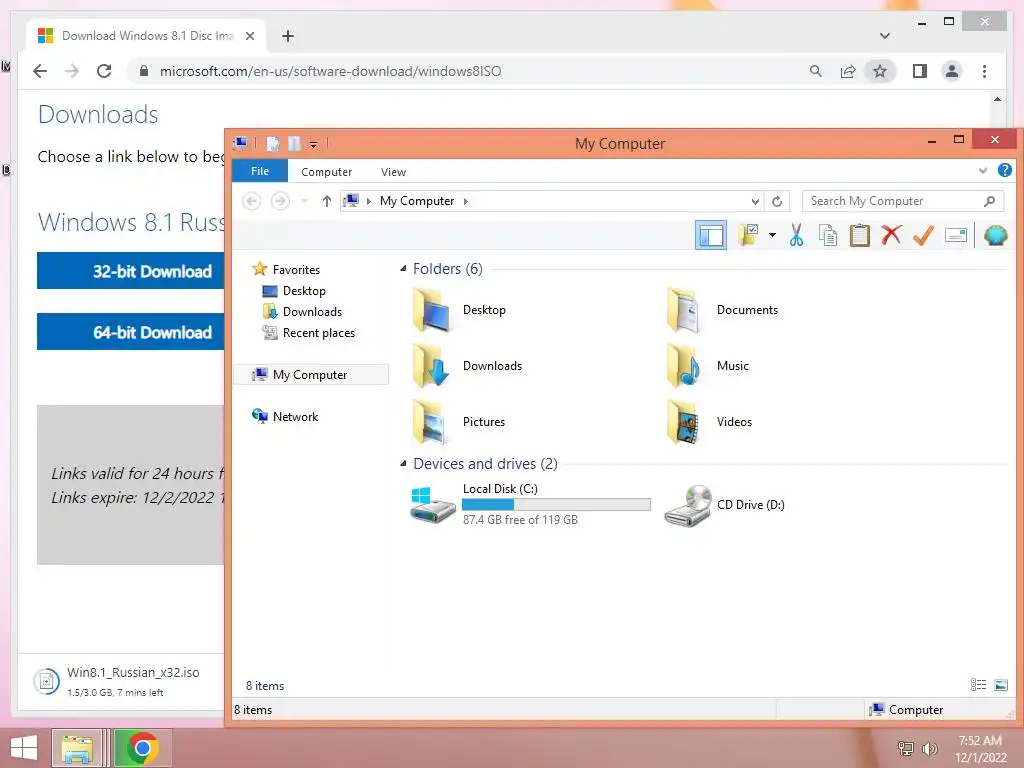This screenshot has width=1024, height=768.
Task: Select Recent places in sidebar
Action: tap(309, 333)
